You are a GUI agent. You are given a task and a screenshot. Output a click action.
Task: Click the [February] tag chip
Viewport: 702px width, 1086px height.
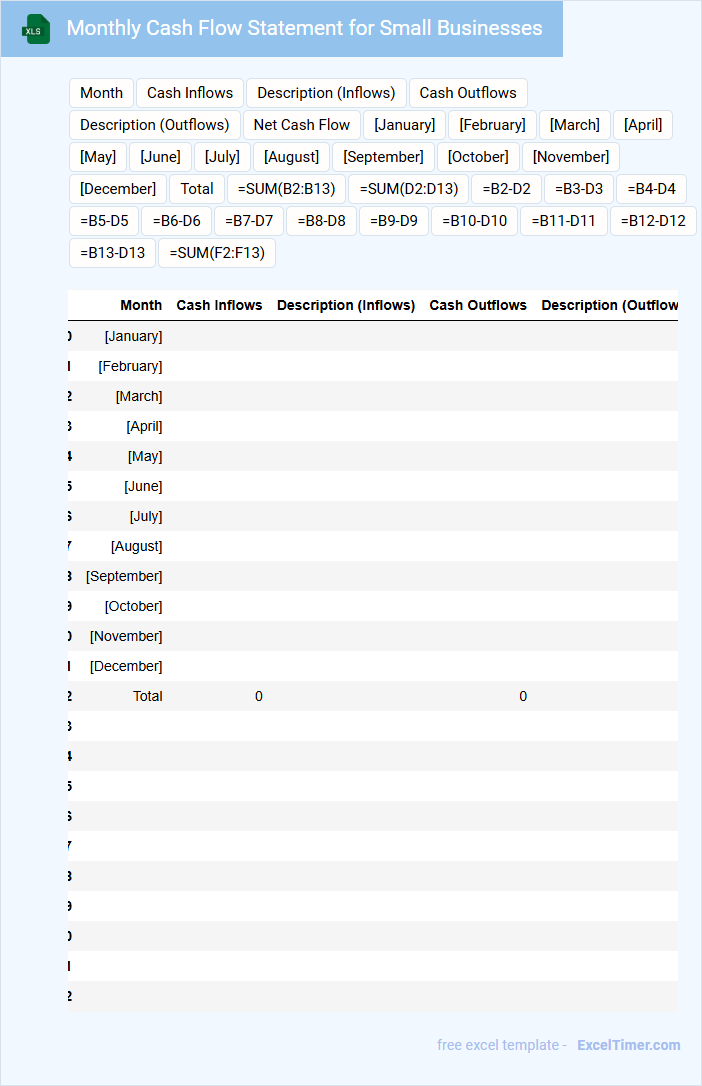tap(492, 125)
